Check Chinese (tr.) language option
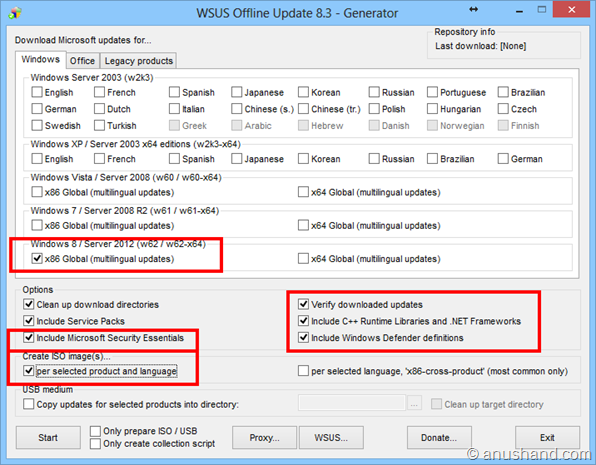596x465 pixels. point(303,109)
